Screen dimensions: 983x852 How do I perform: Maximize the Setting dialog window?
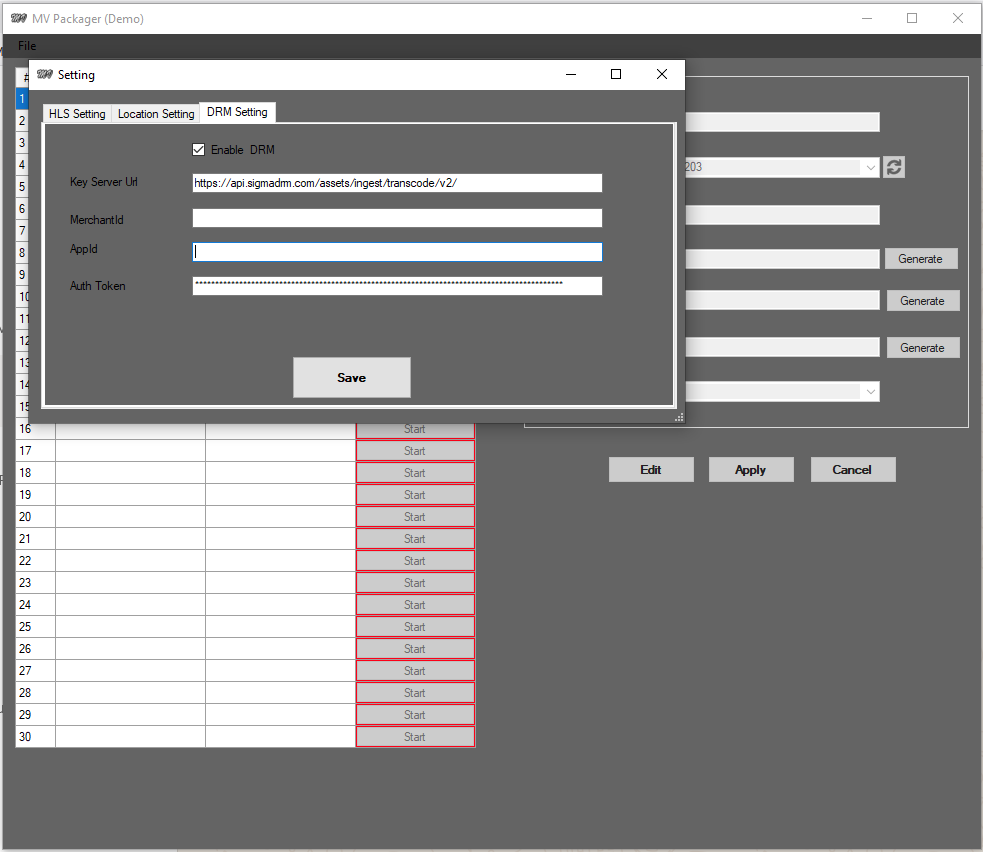click(616, 74)
